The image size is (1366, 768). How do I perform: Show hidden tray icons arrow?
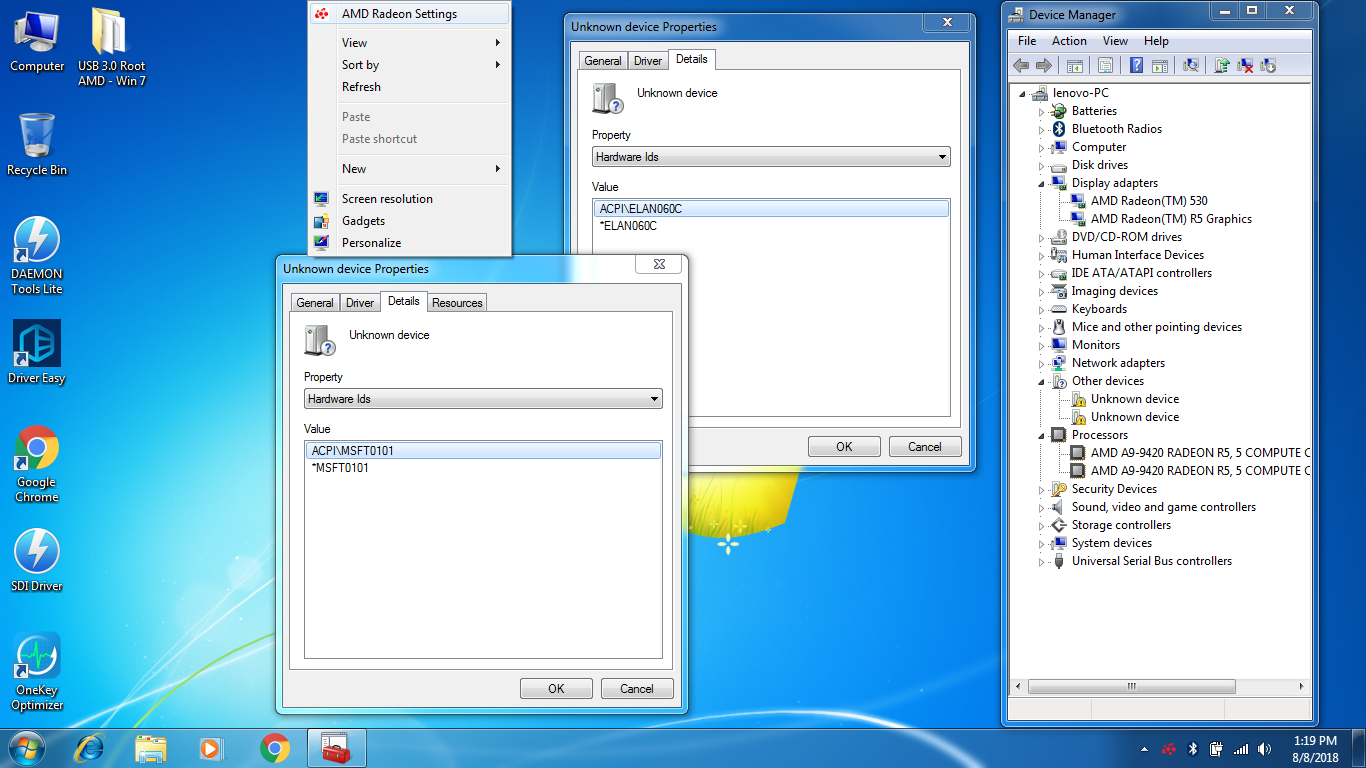[1144, 748]
